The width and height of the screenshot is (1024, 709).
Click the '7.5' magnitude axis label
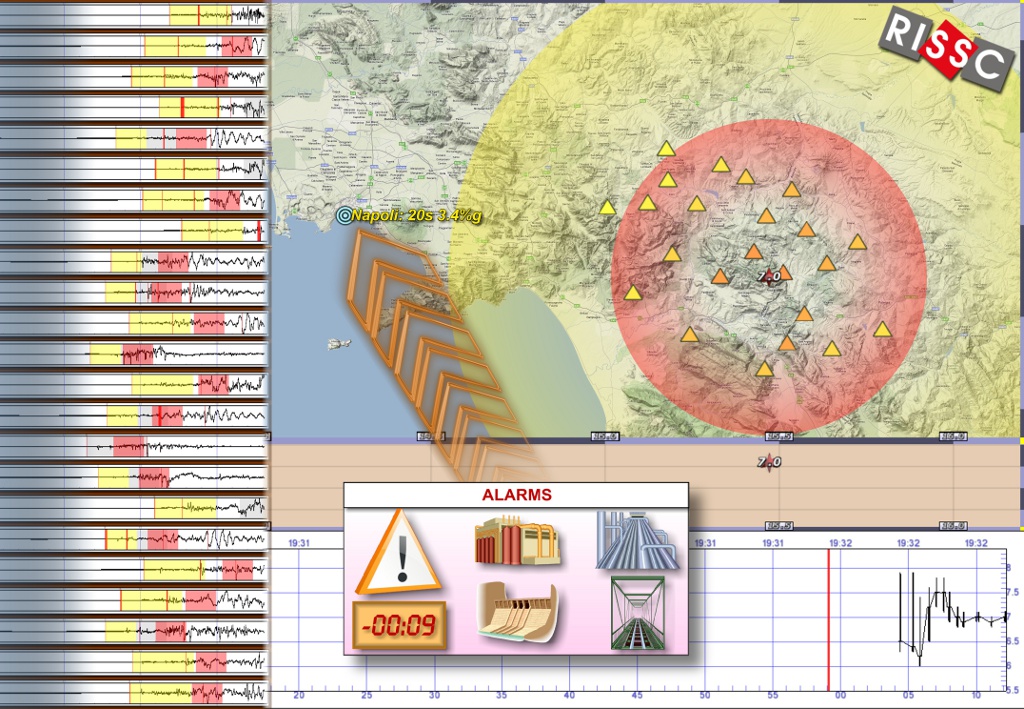1012,592
